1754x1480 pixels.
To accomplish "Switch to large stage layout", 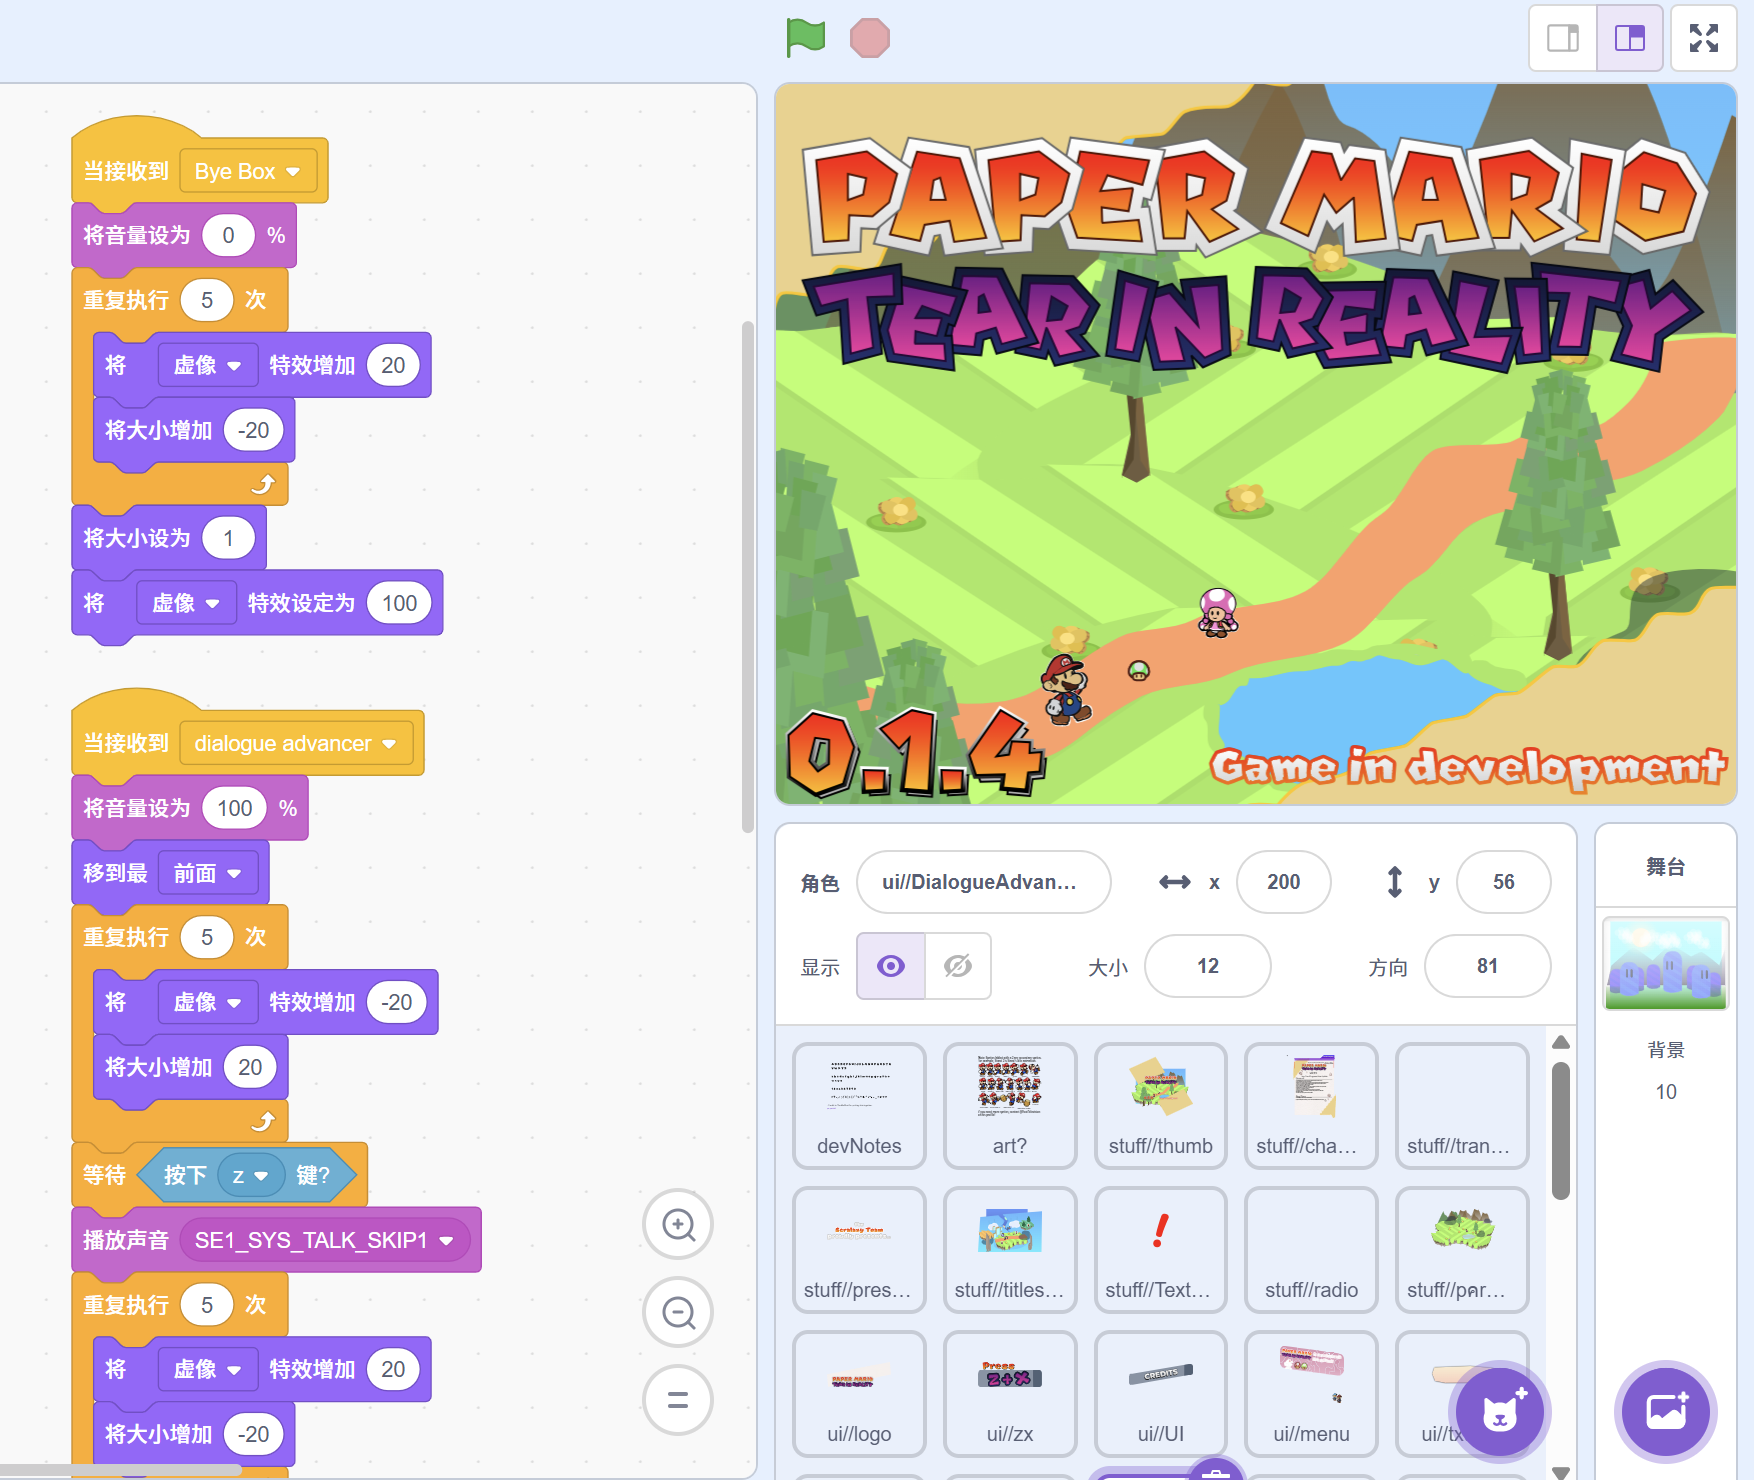I will click(x=1630, y=38).
